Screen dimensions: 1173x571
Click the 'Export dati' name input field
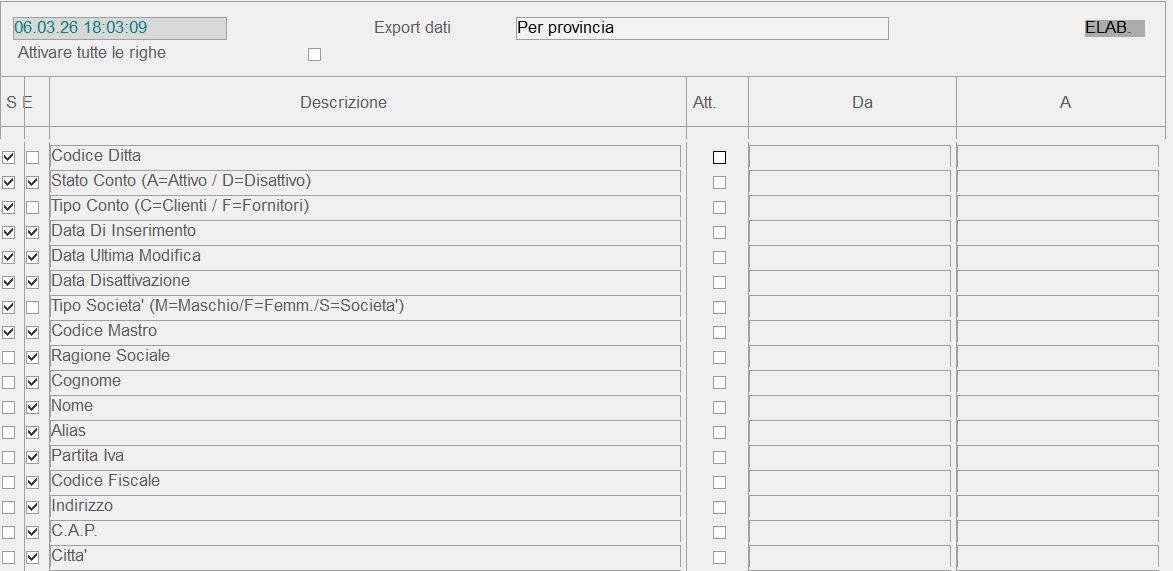pos(702,28)
